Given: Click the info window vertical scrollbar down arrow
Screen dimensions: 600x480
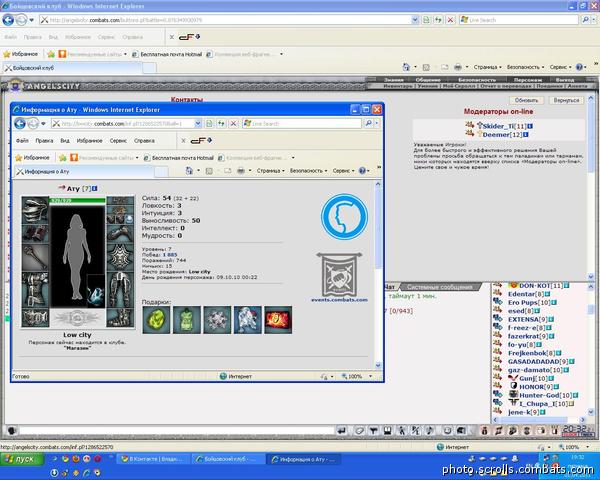Looking at the screenshot, I should (378, 365).
